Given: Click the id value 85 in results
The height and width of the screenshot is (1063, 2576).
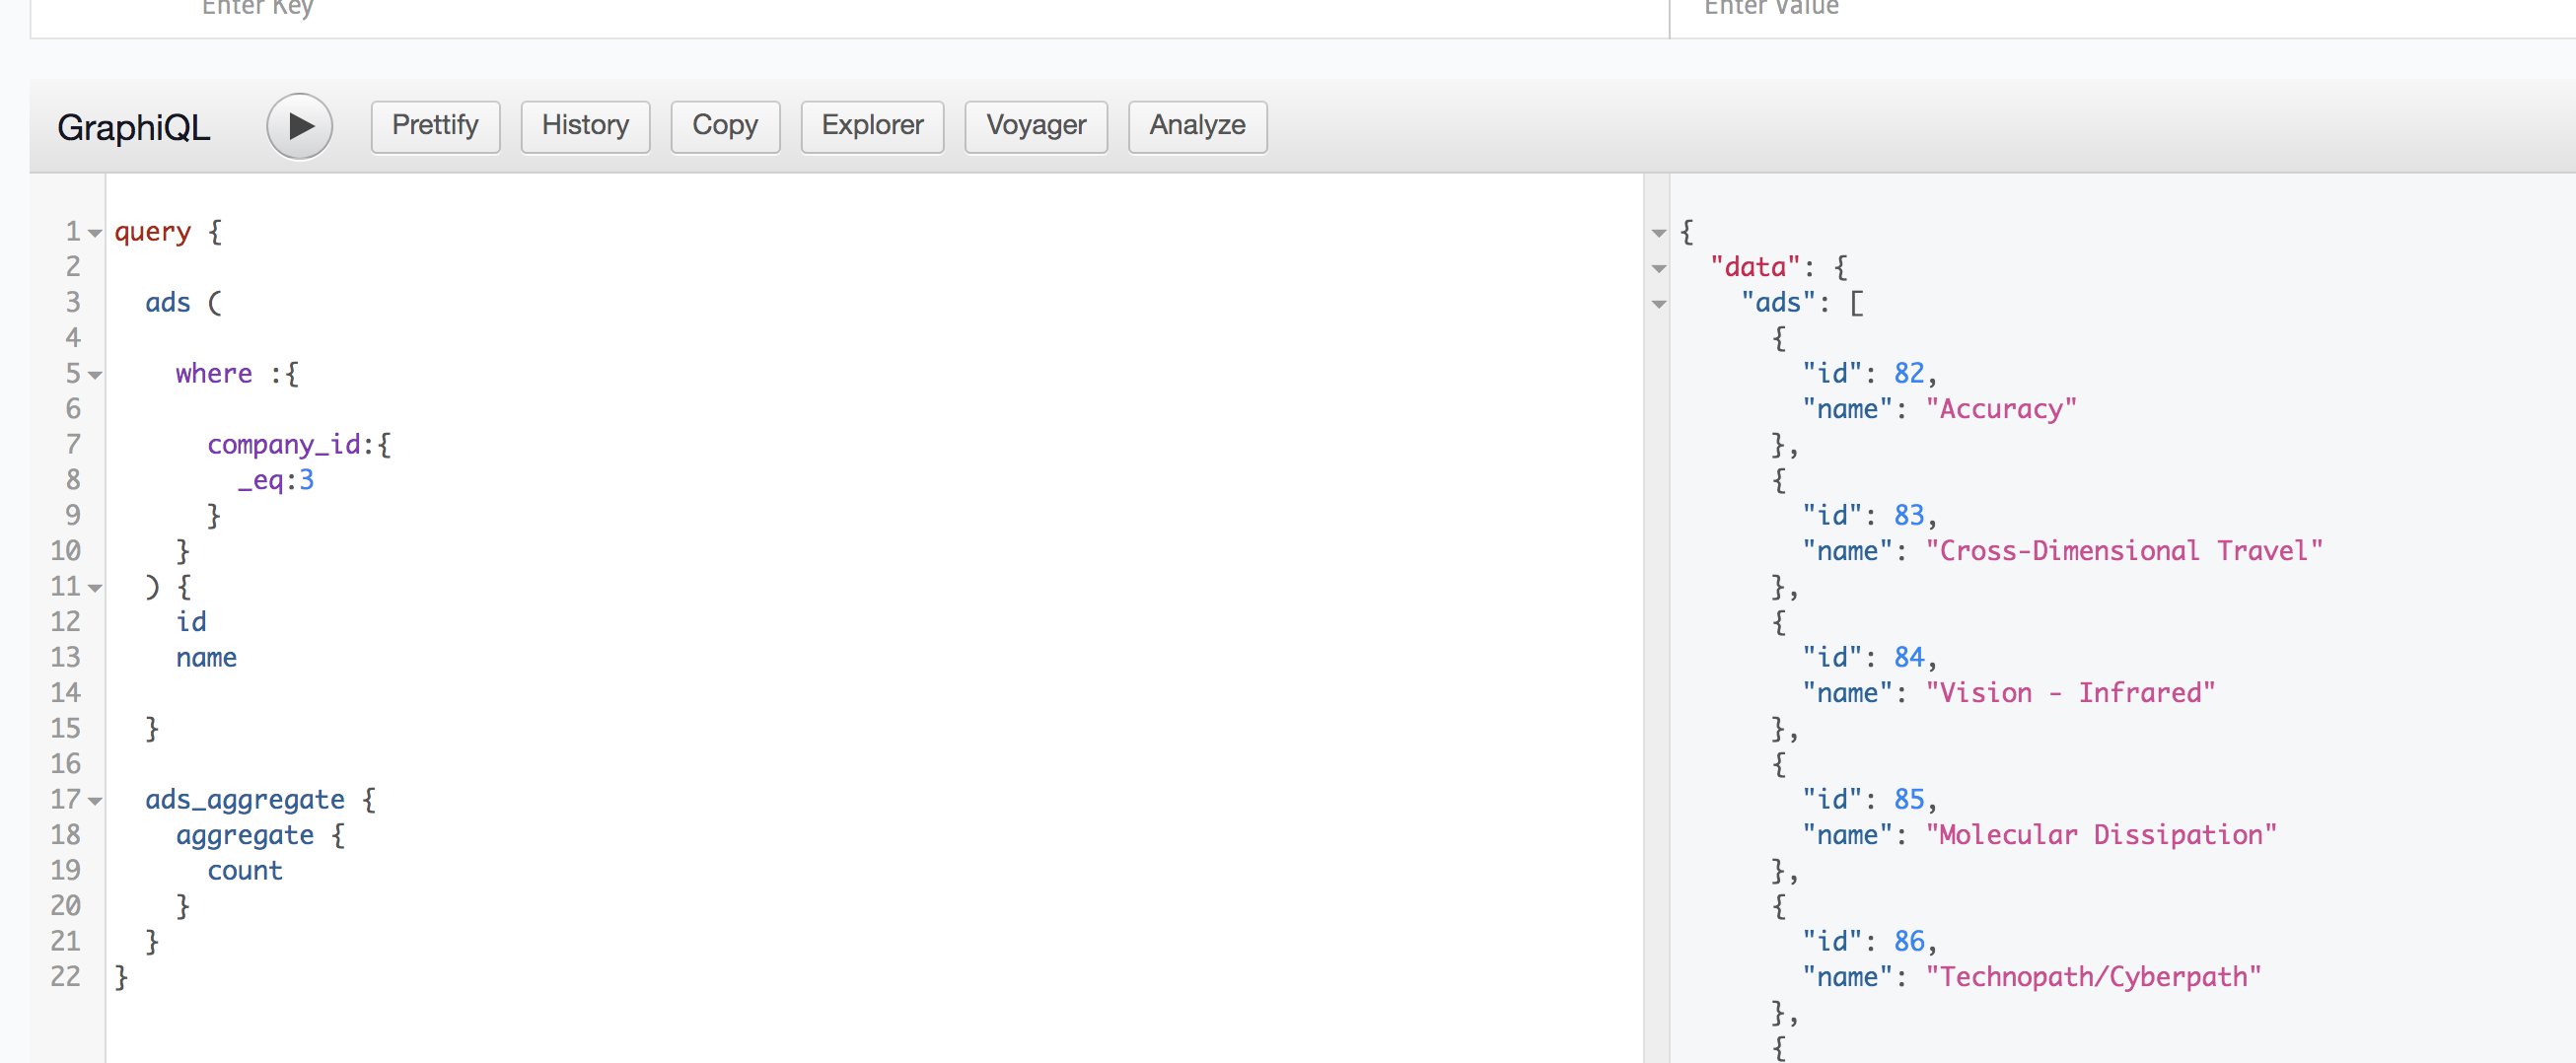Looking at the screenshot, I should coord(1909,800).
